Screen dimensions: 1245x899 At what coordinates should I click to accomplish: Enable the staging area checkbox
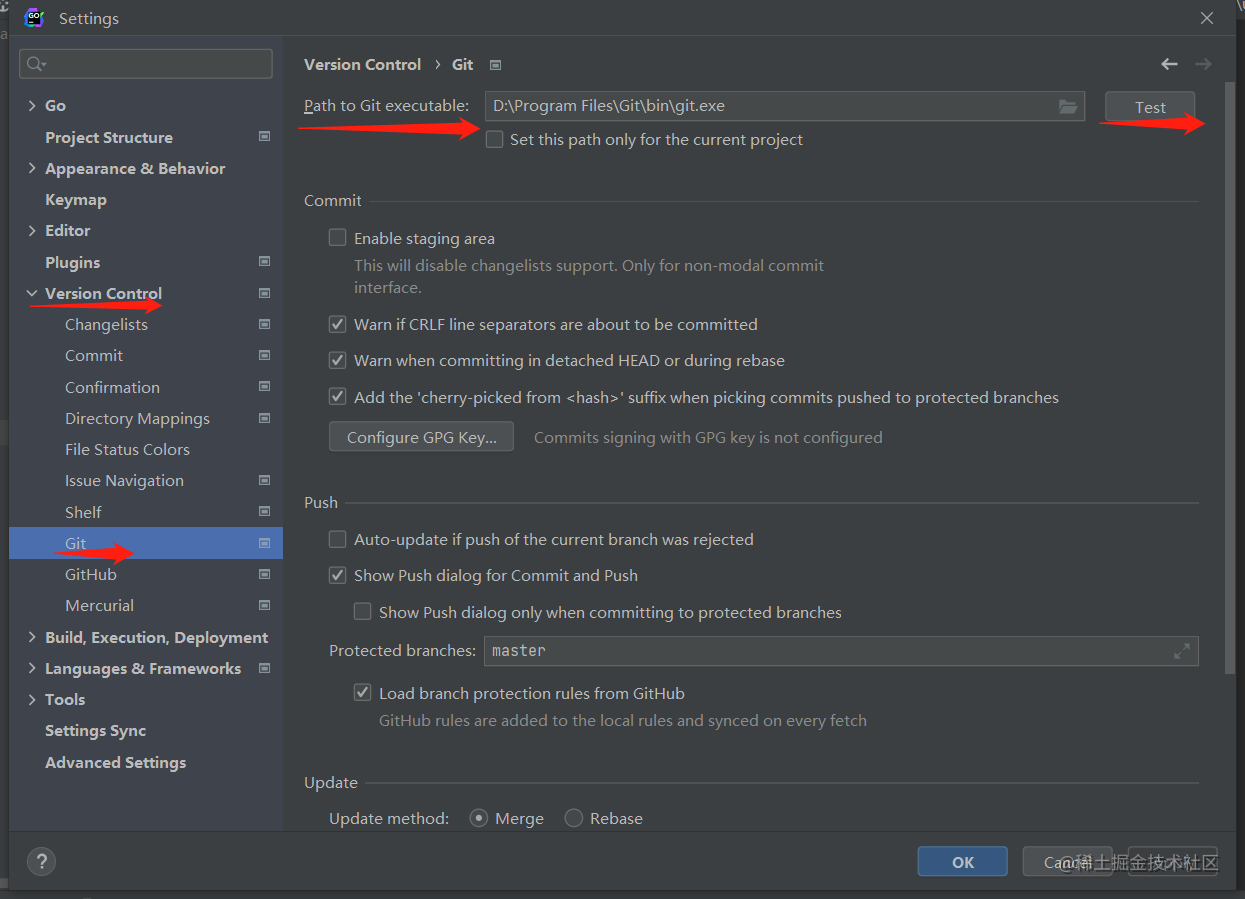coord(338,238)
